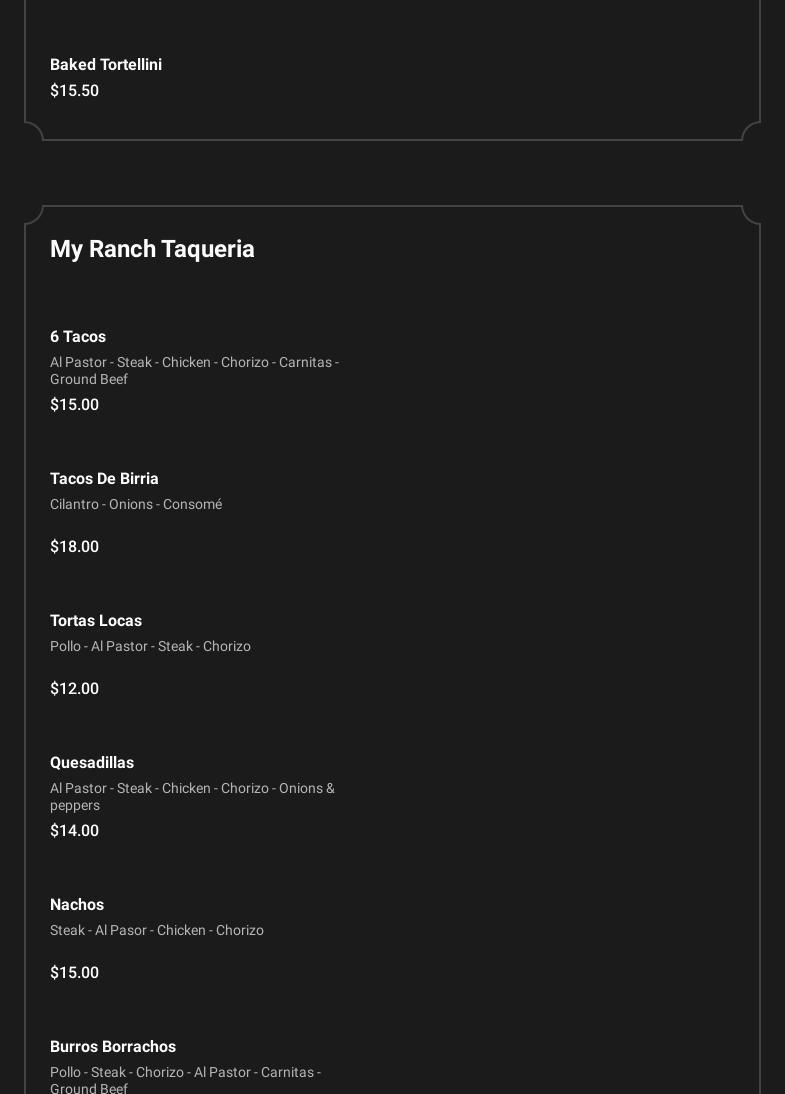Click the $15.00 price under 6 Tacos
The height and width of the screenshot is (1094, 785).
tap(74, 405)
